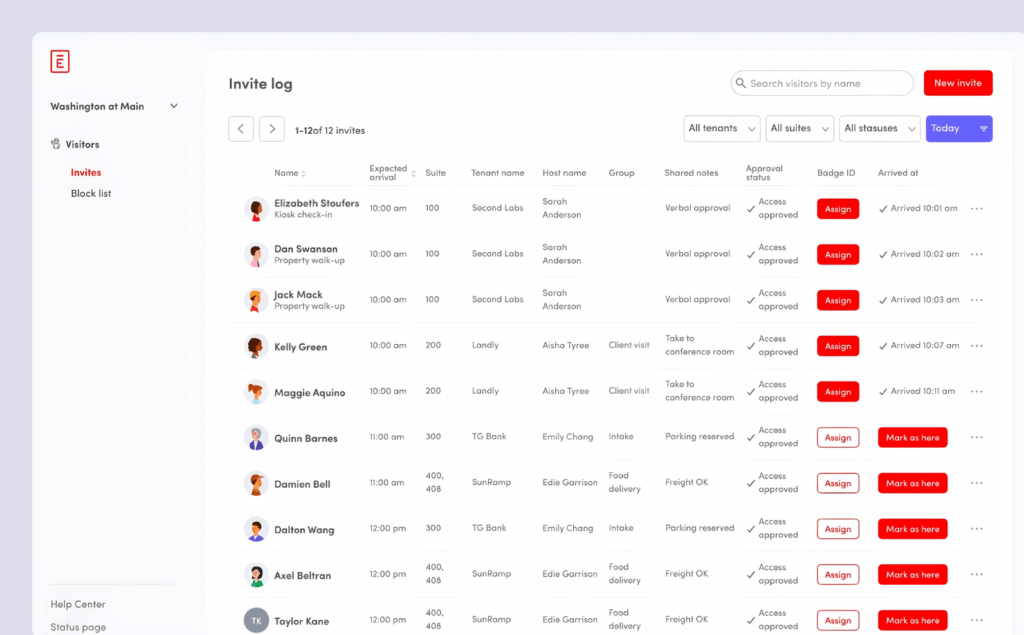Open the All tenants filter dropdown
The width and height of the screenshot is (1024, 635).
[722, 129]
